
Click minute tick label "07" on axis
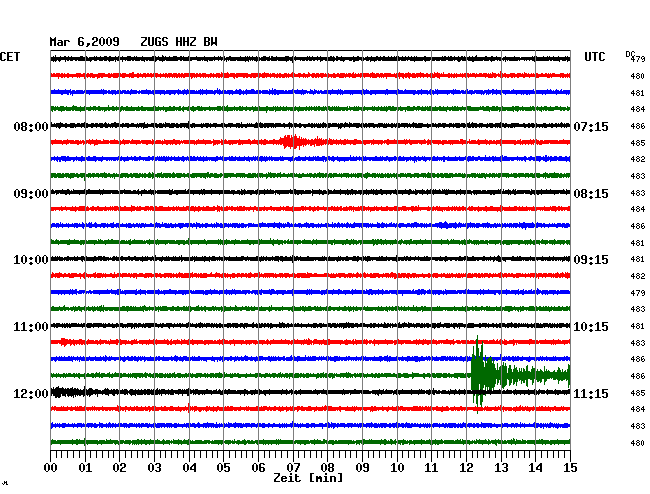[293, 468]
